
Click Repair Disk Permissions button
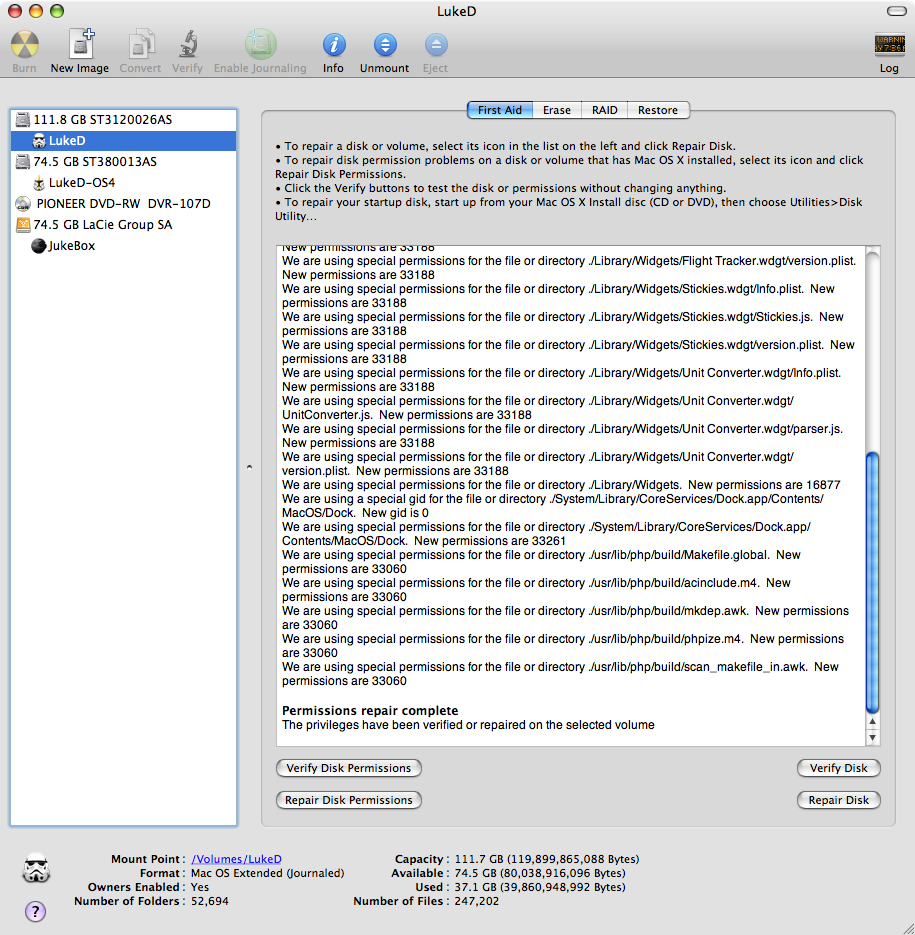point(348,800)
